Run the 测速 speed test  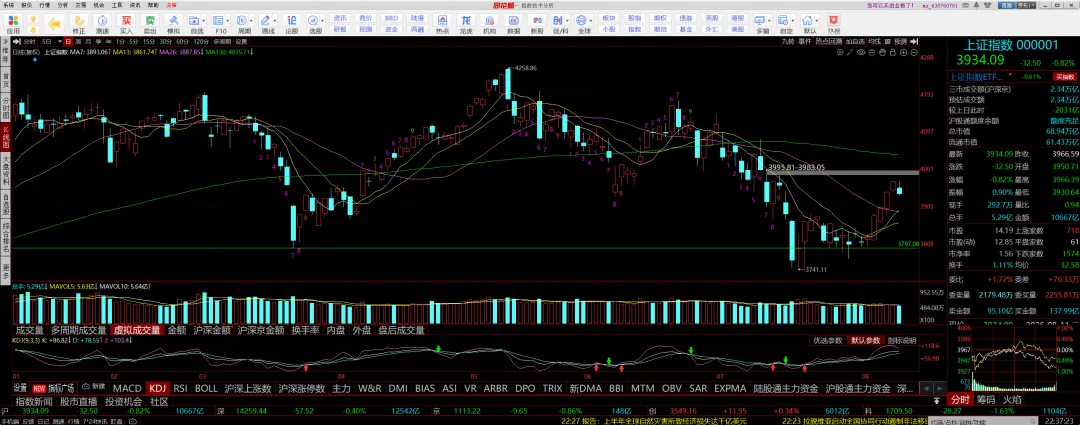coord(103,23)
